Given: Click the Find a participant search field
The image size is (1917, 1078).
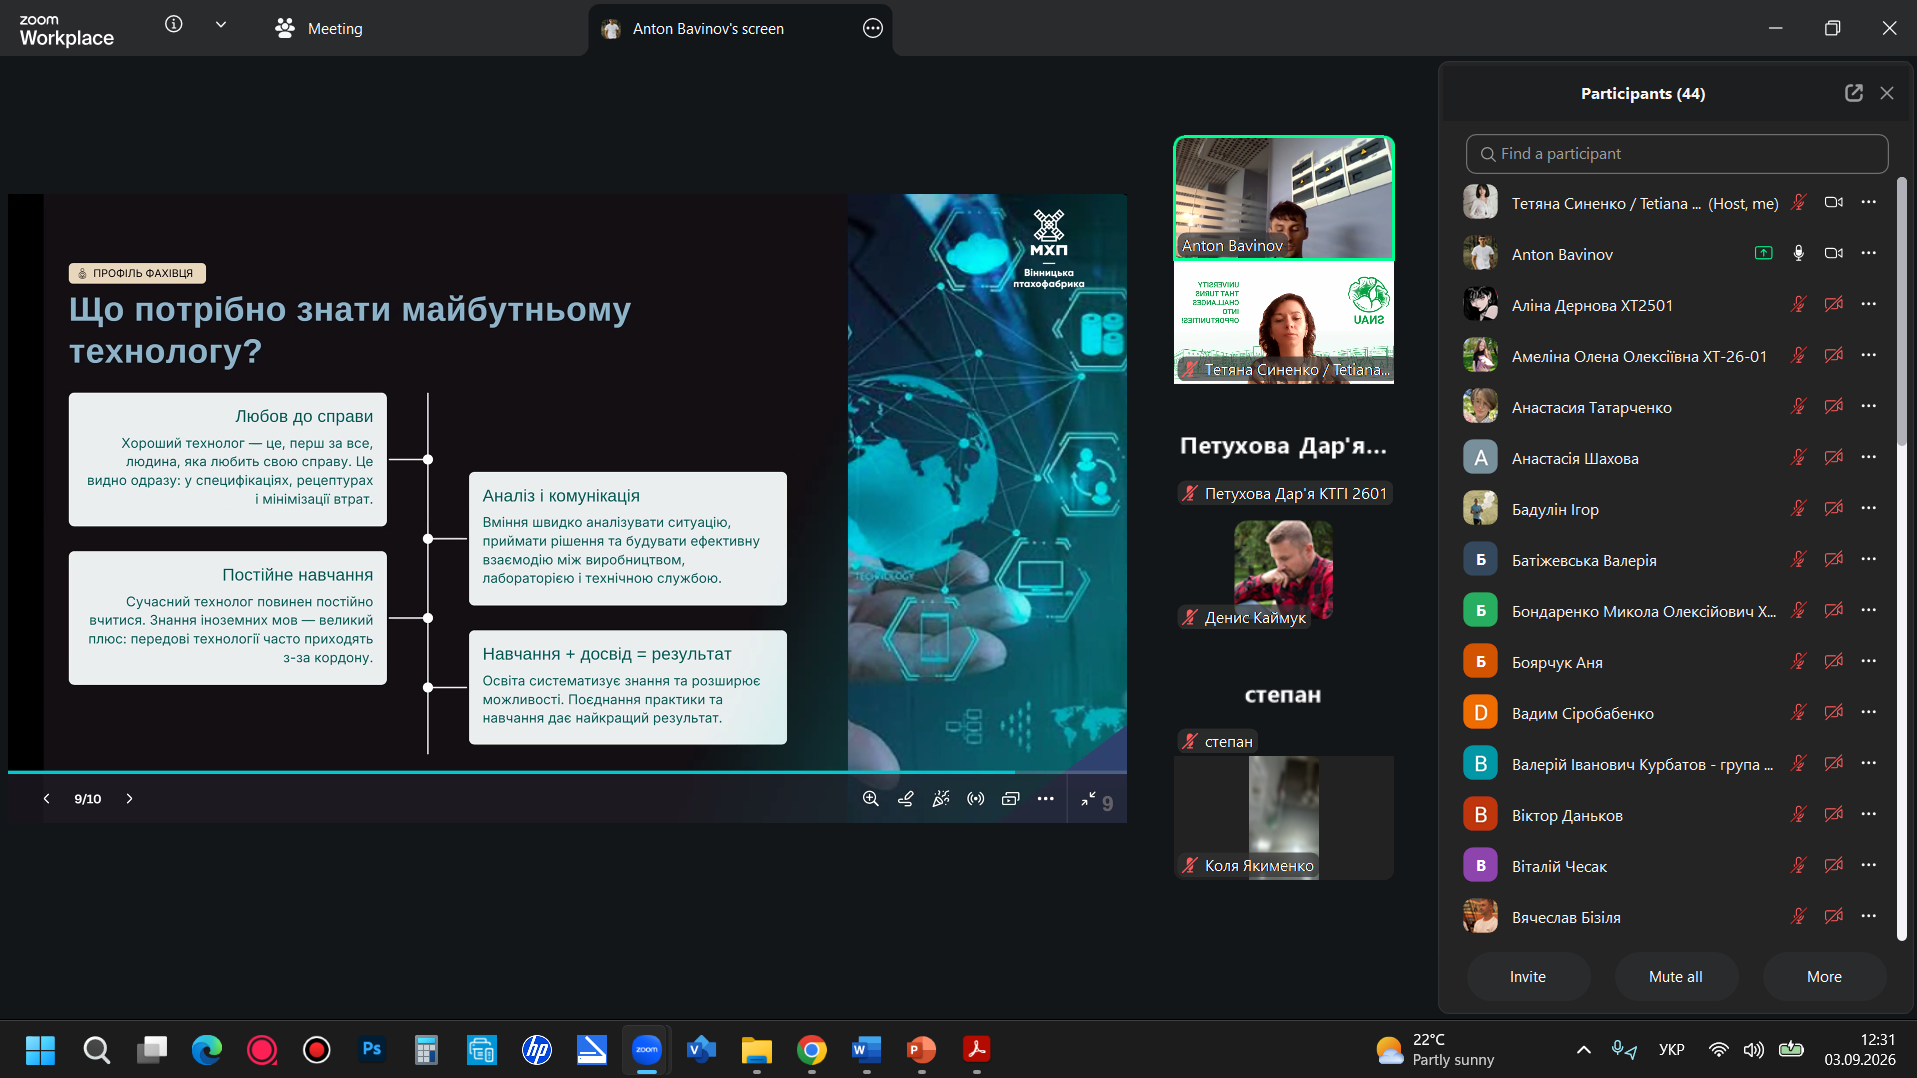Looking at the screenshot, I should click(1677, 154).
